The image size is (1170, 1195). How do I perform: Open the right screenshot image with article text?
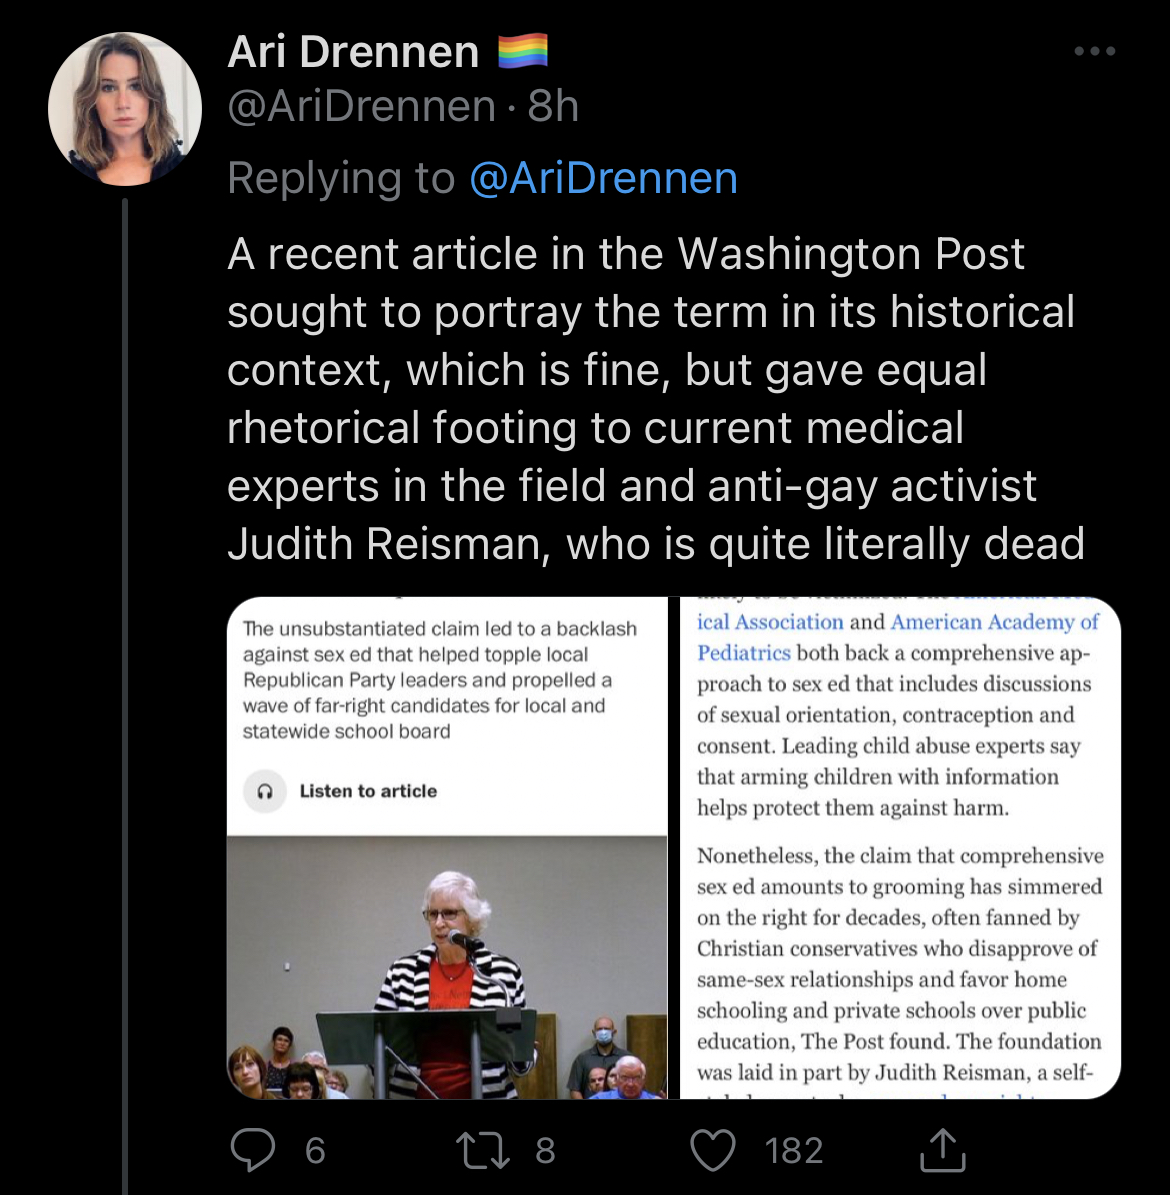[900, 847]
